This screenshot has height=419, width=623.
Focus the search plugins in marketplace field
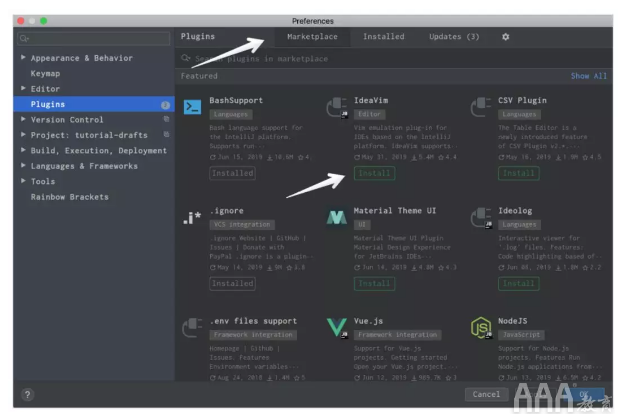[x=390, y=59]
